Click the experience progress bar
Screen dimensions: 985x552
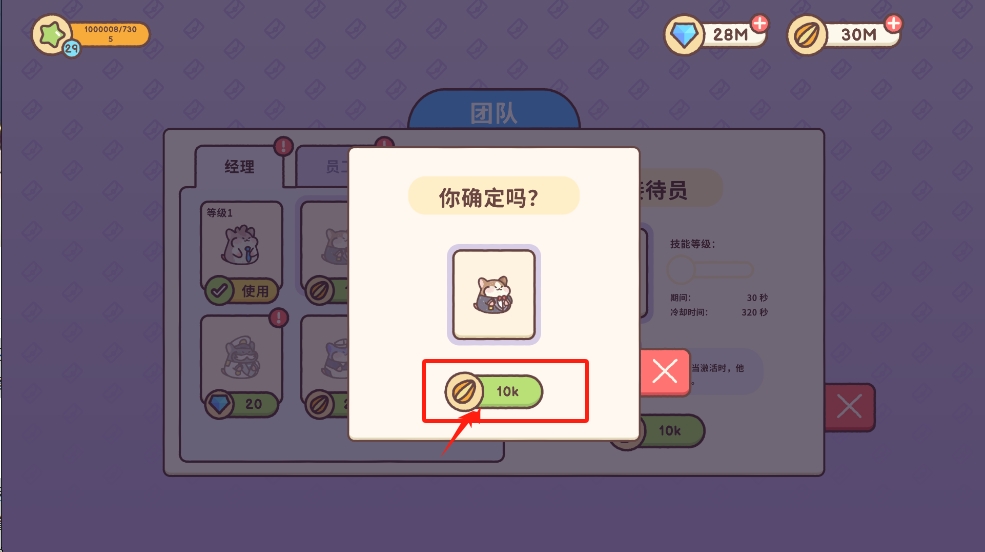point(109,34)
